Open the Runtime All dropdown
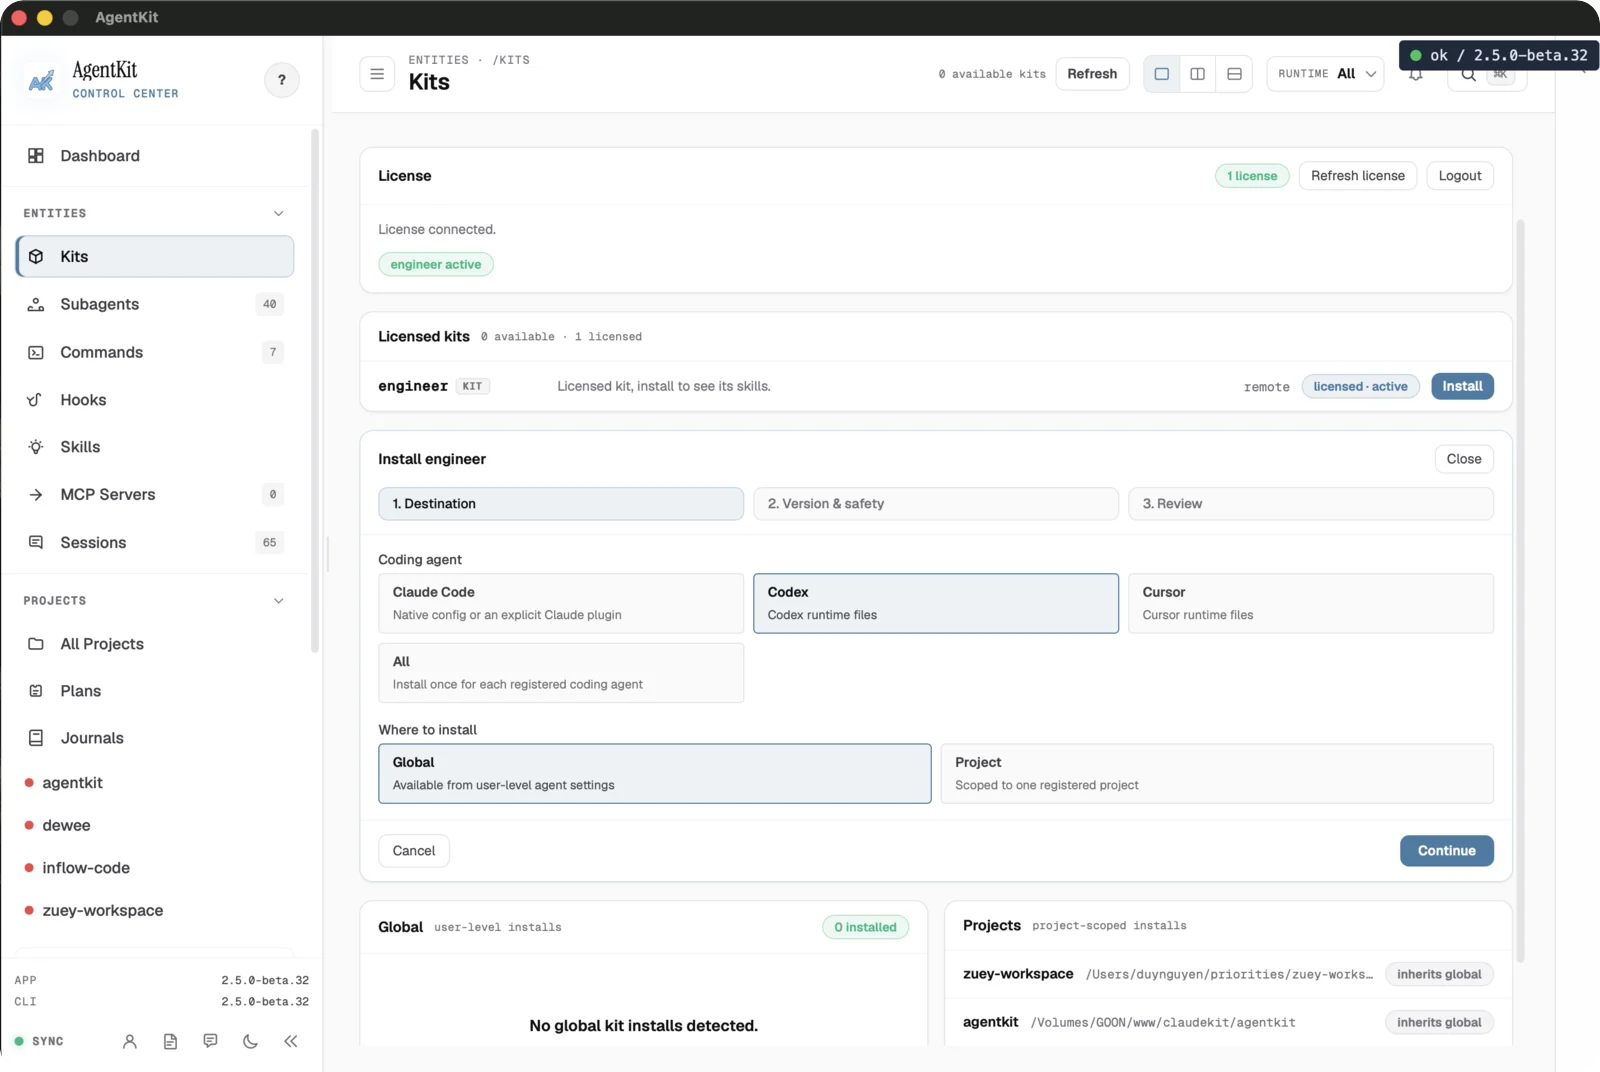This screenshot has width=1600, height=1072. tap(1326, 74)
